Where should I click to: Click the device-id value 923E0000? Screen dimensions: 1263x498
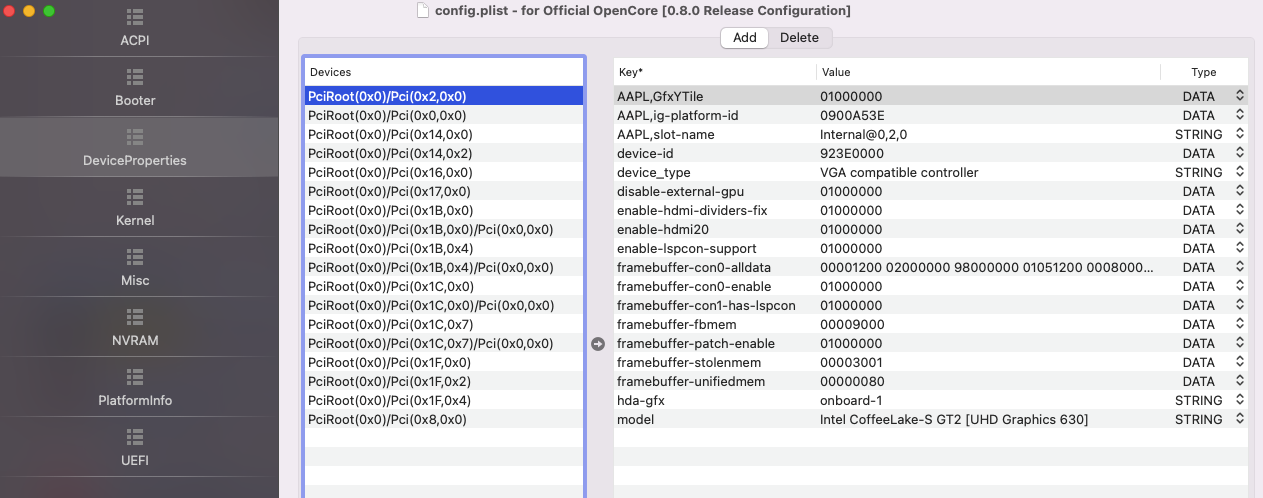(851, 153)
